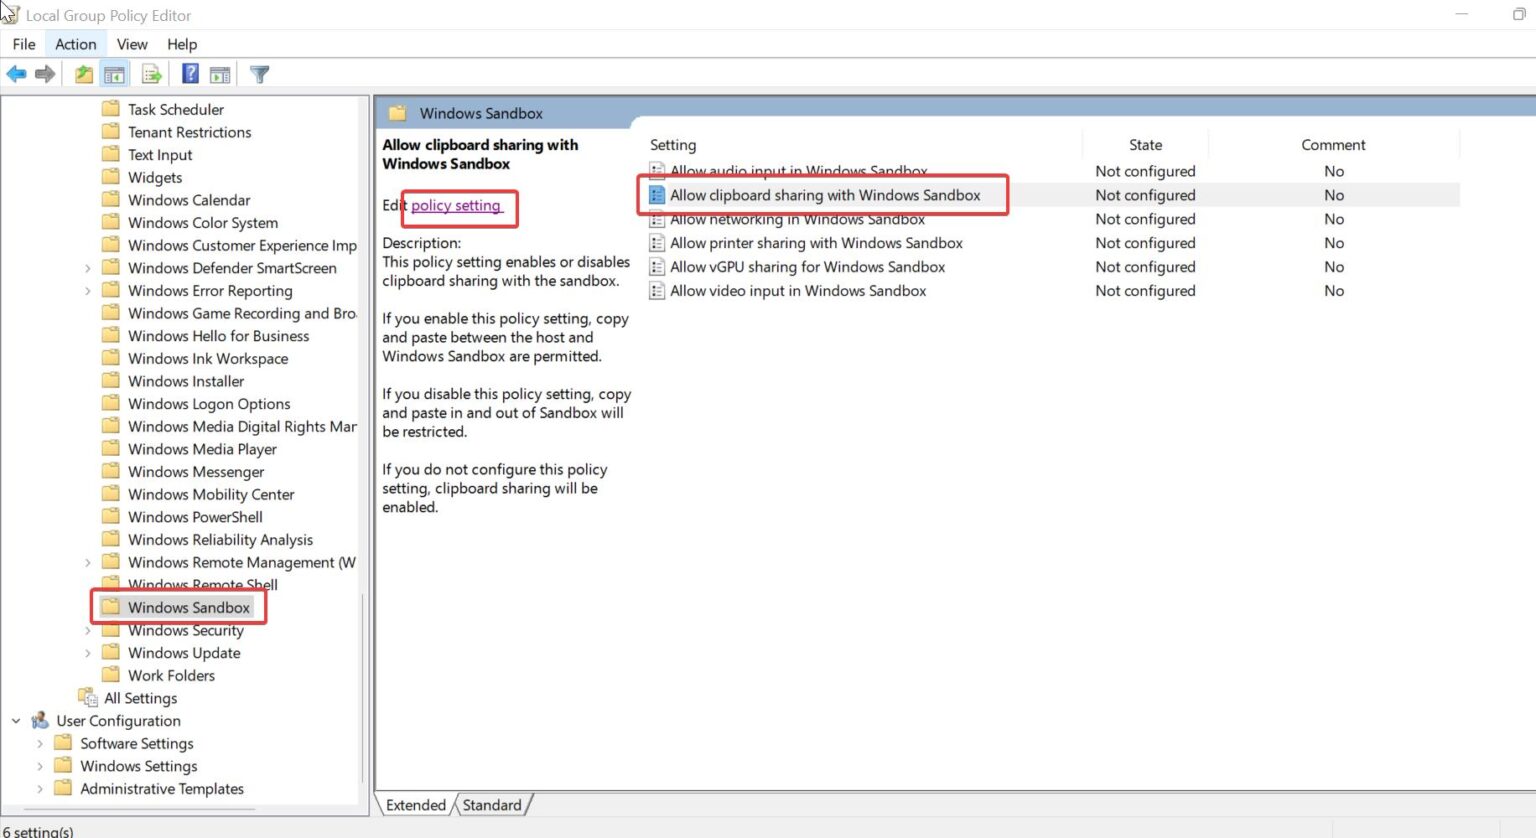Click the Forward navigation arrow icon
The image size is (1536, 838).
coord(45,73)
